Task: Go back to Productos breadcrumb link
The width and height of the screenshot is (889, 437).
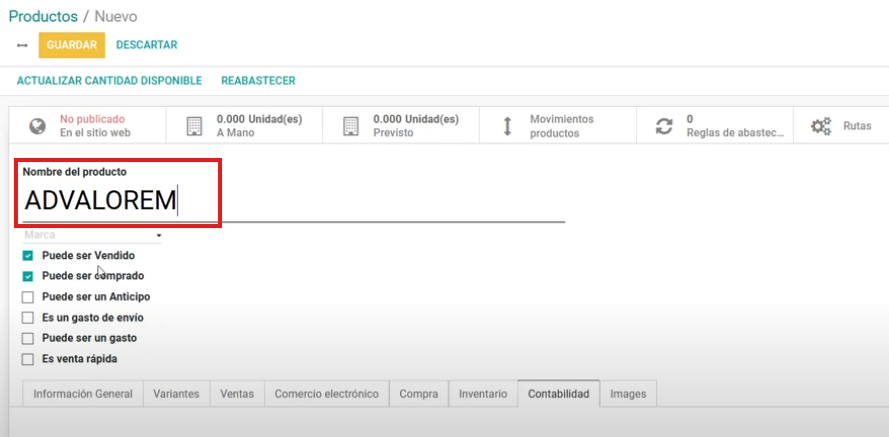Action: coord(43,17)
